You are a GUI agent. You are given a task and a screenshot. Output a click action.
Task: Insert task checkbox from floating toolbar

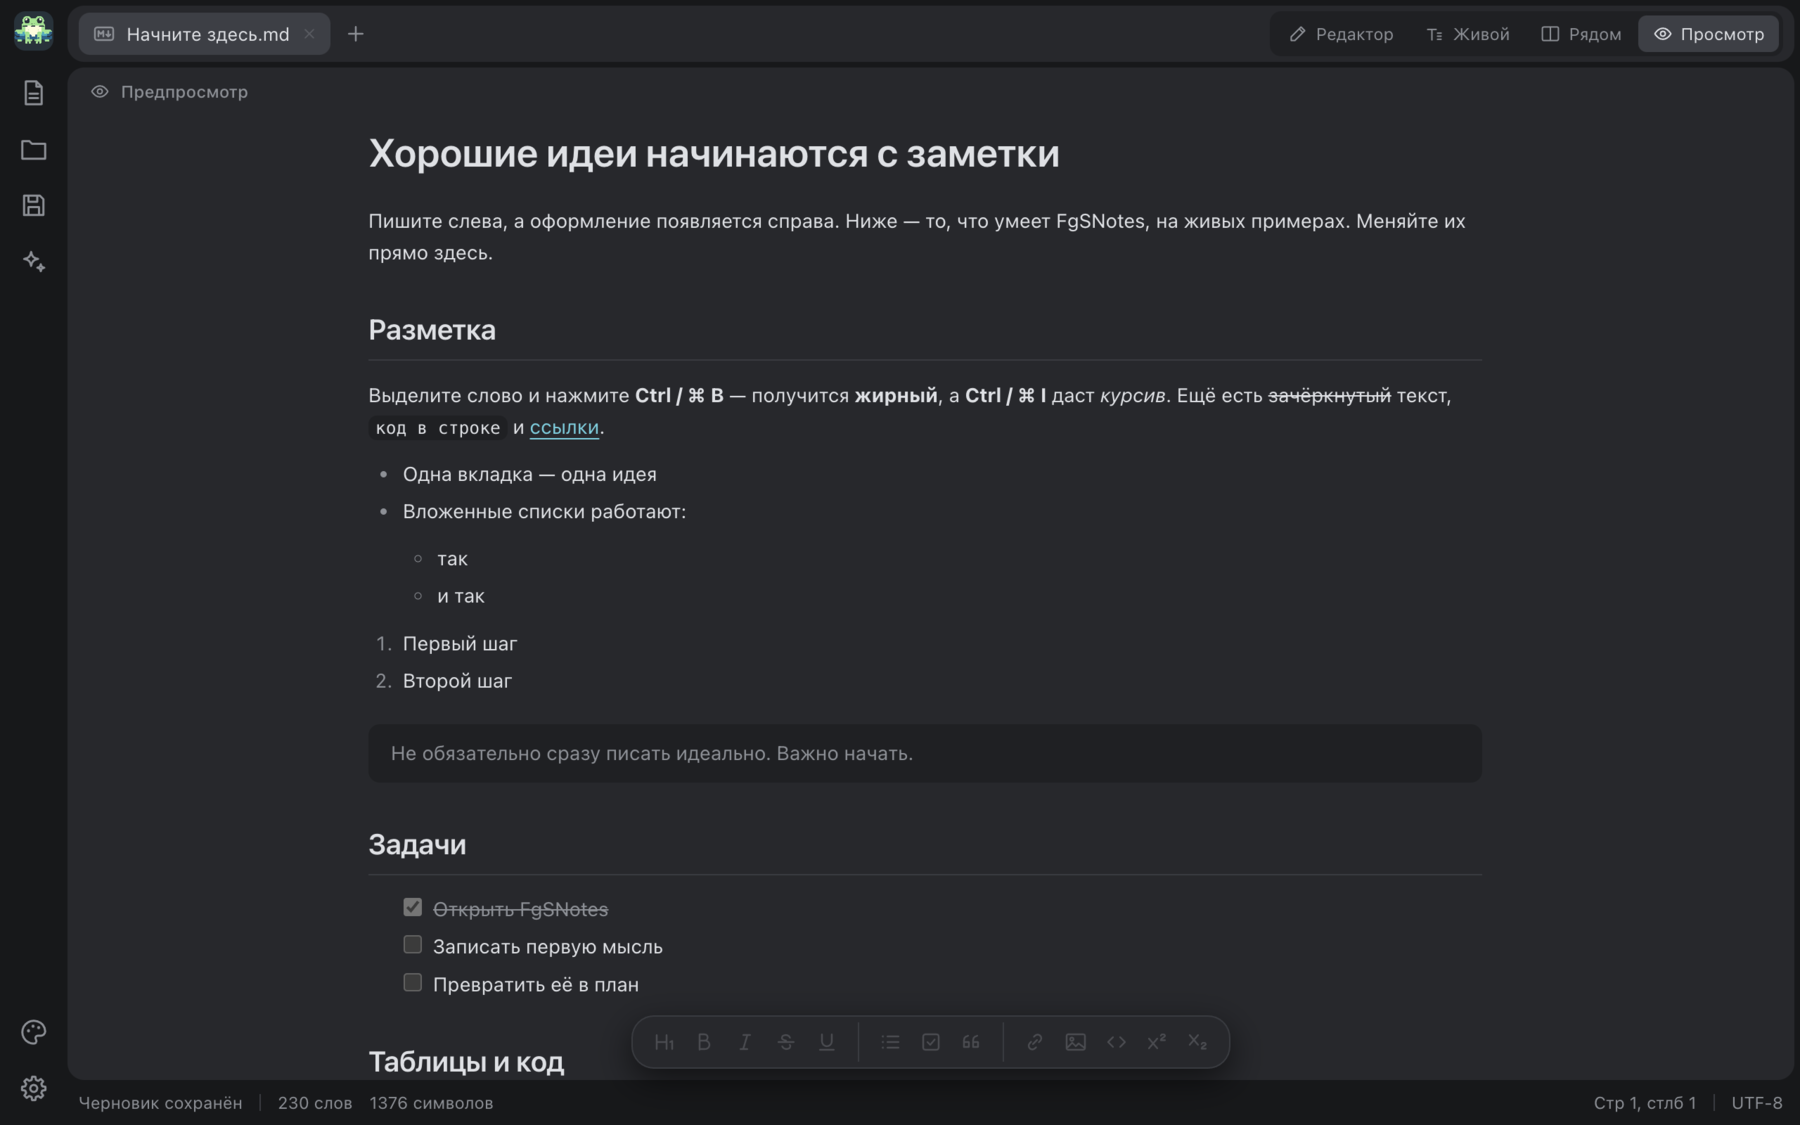click(931, 1042)
